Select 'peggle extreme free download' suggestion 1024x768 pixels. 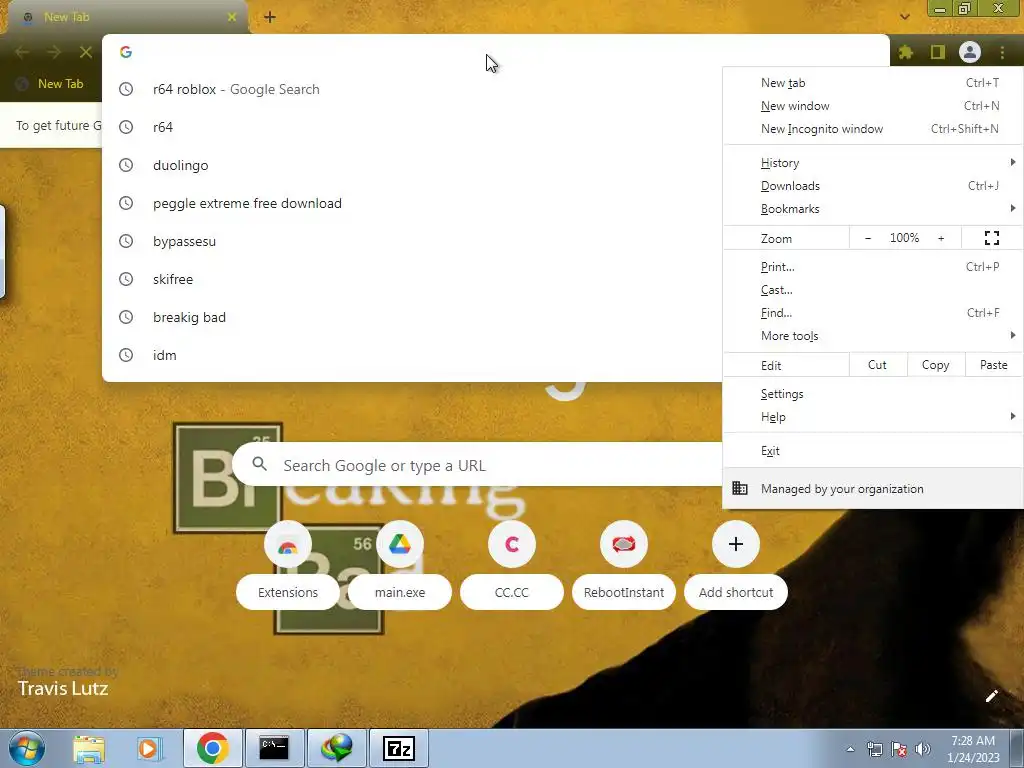coord(412,203)
